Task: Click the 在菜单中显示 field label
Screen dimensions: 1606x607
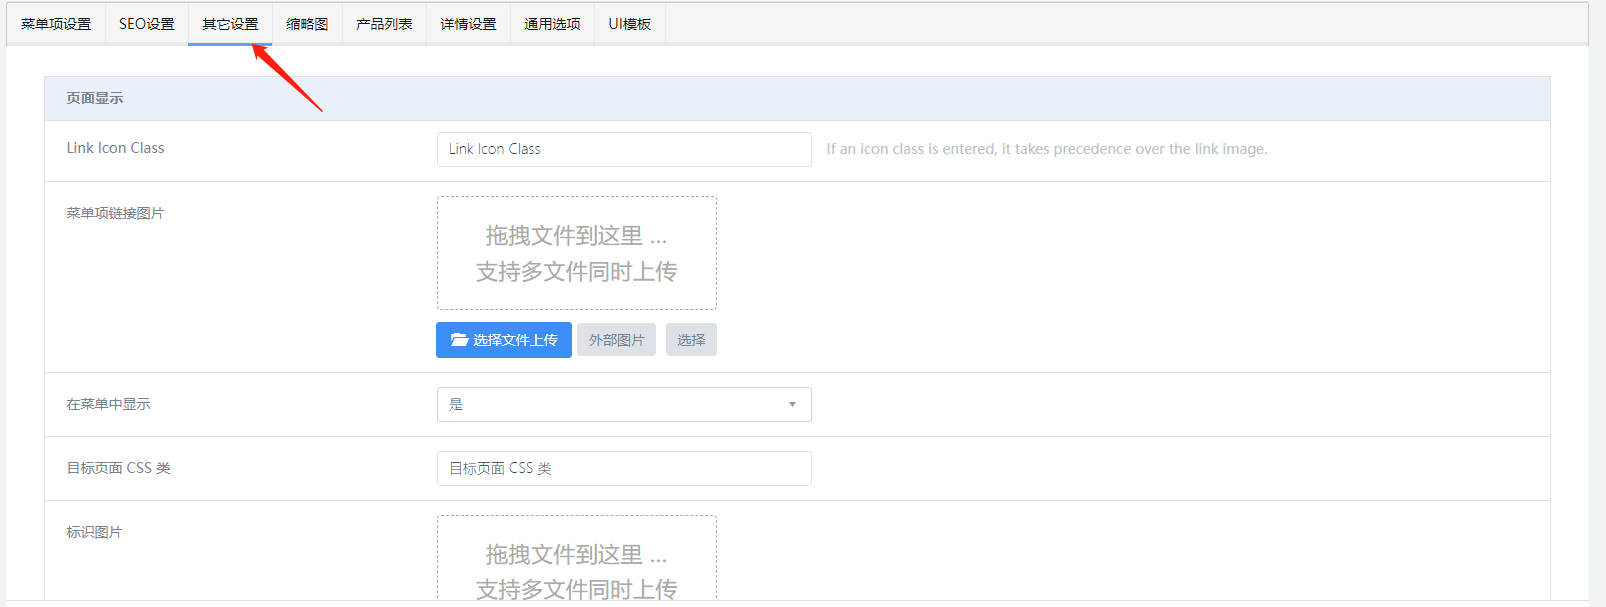Action: tap(108, 404)
